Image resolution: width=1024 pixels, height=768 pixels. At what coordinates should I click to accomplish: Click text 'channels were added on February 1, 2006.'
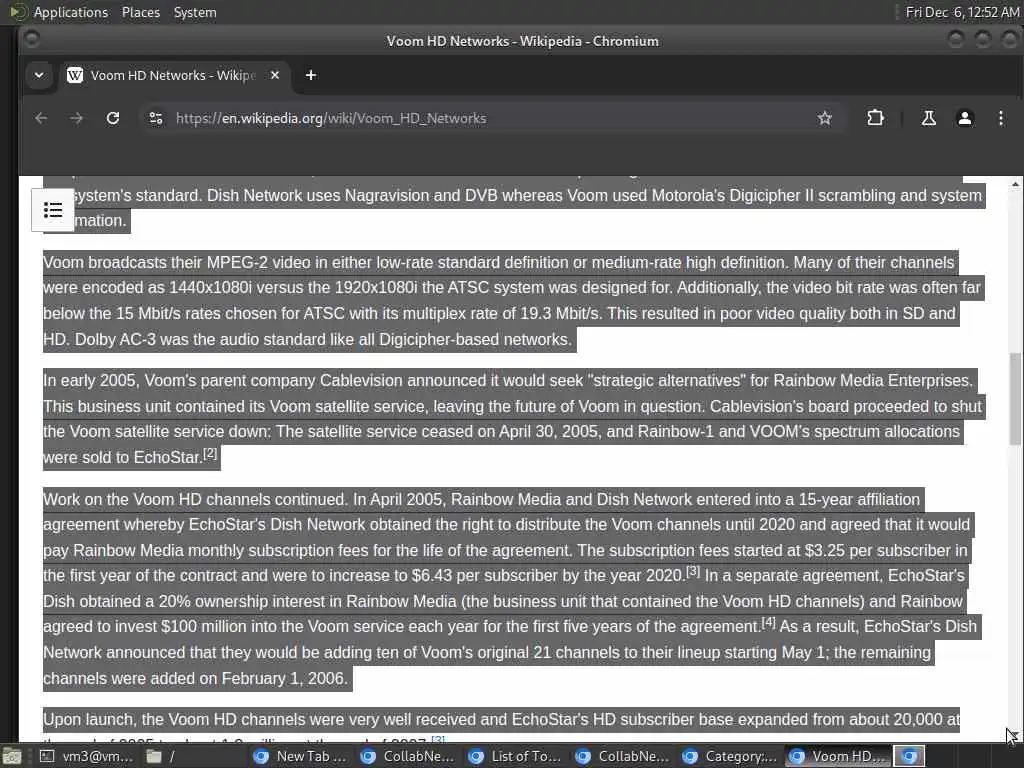[x=196, y=679]
